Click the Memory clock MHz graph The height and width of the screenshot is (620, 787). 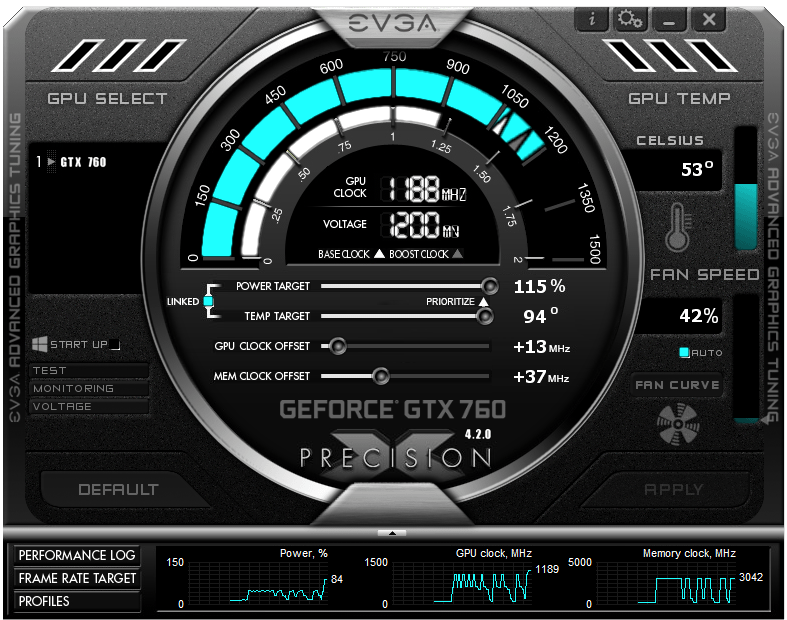pyautogui.click(x=666, y=582)
